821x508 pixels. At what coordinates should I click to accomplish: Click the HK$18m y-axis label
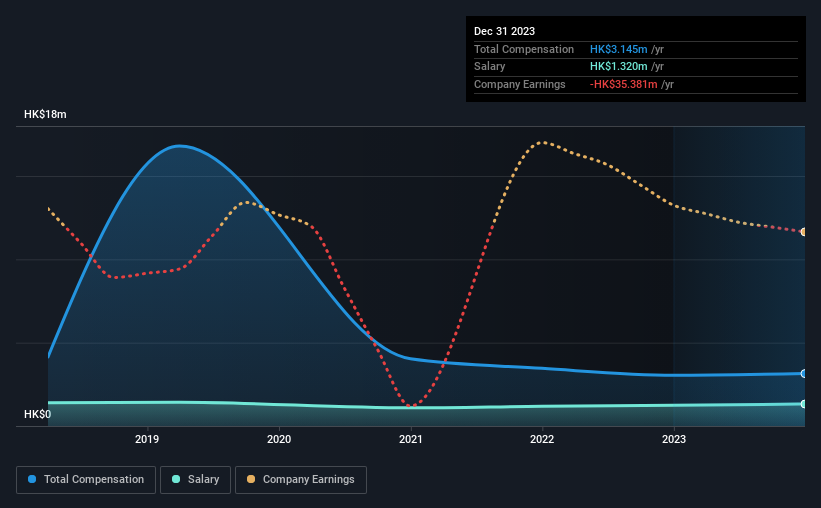click(45, 114)
